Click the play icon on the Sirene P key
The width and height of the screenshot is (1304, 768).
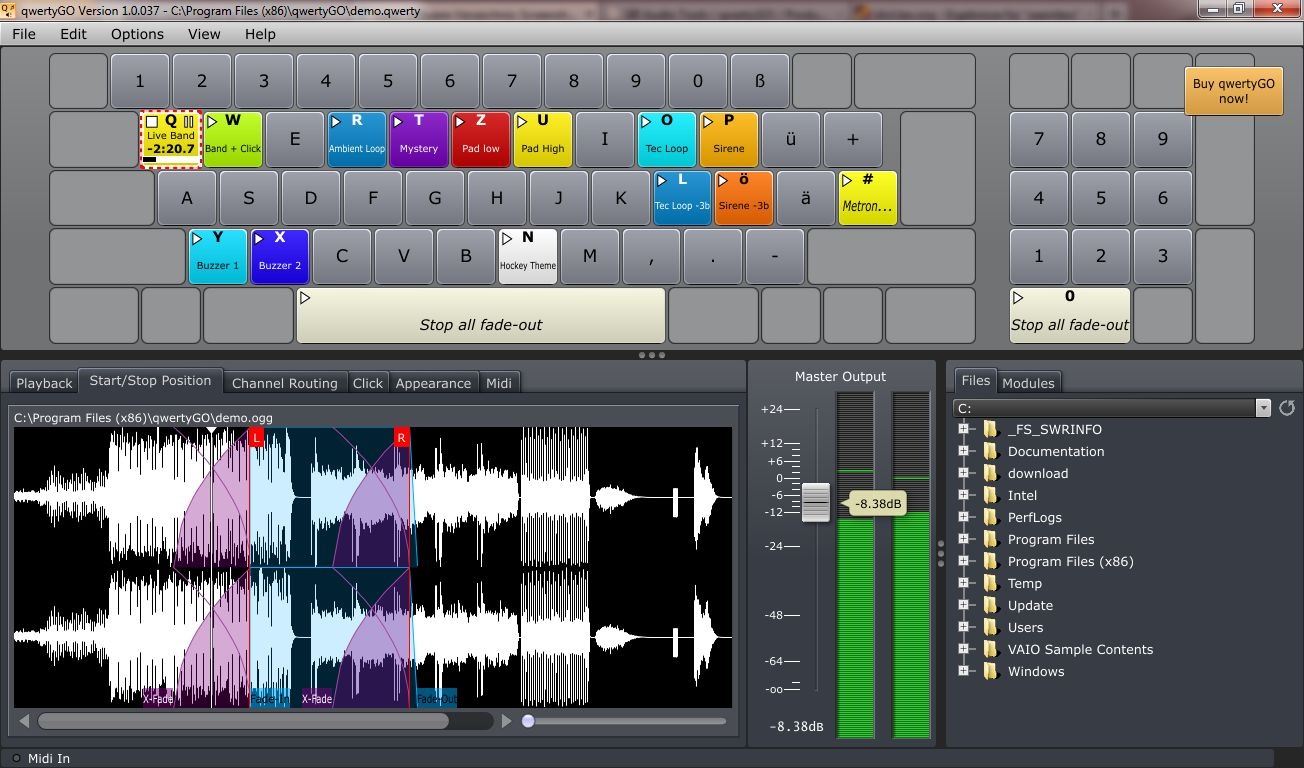(x=708, y=122)
